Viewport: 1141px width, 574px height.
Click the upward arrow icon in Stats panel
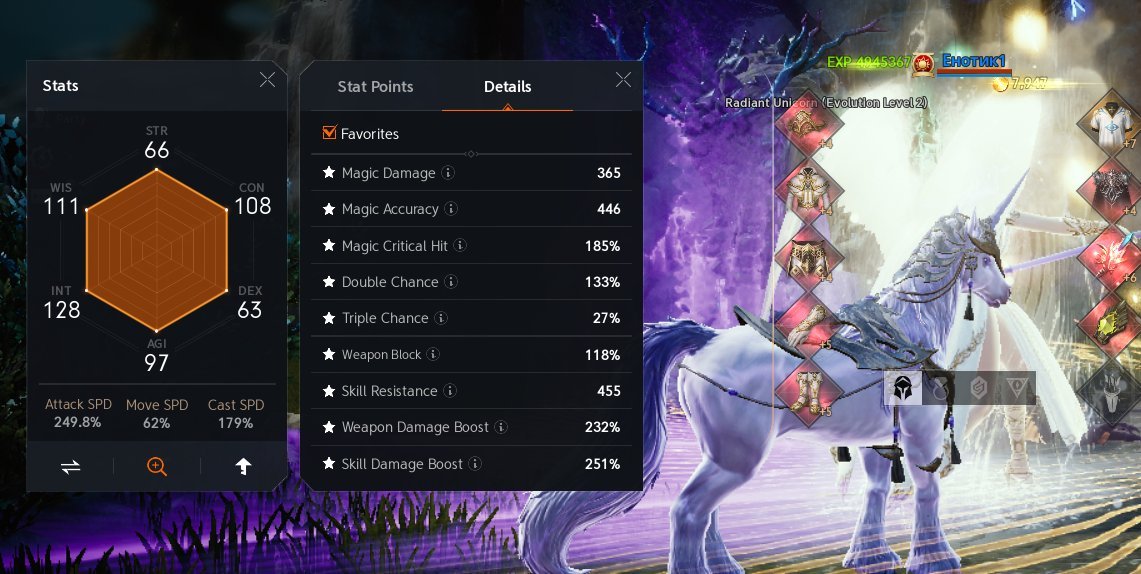pyautogui.click(x=244, y=467)
